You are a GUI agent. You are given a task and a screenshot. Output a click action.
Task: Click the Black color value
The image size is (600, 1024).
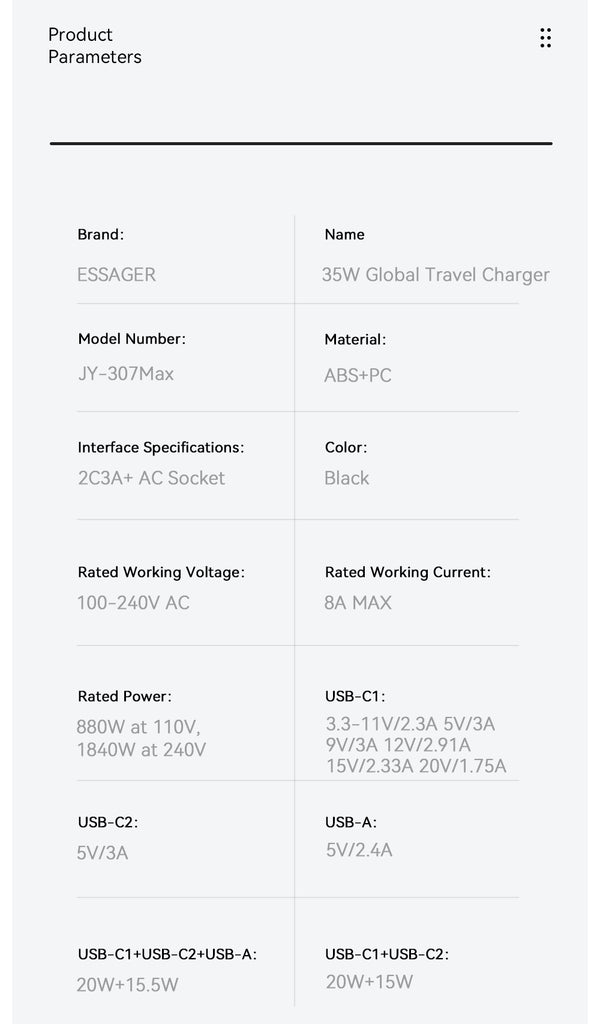[x=346, y=478]
